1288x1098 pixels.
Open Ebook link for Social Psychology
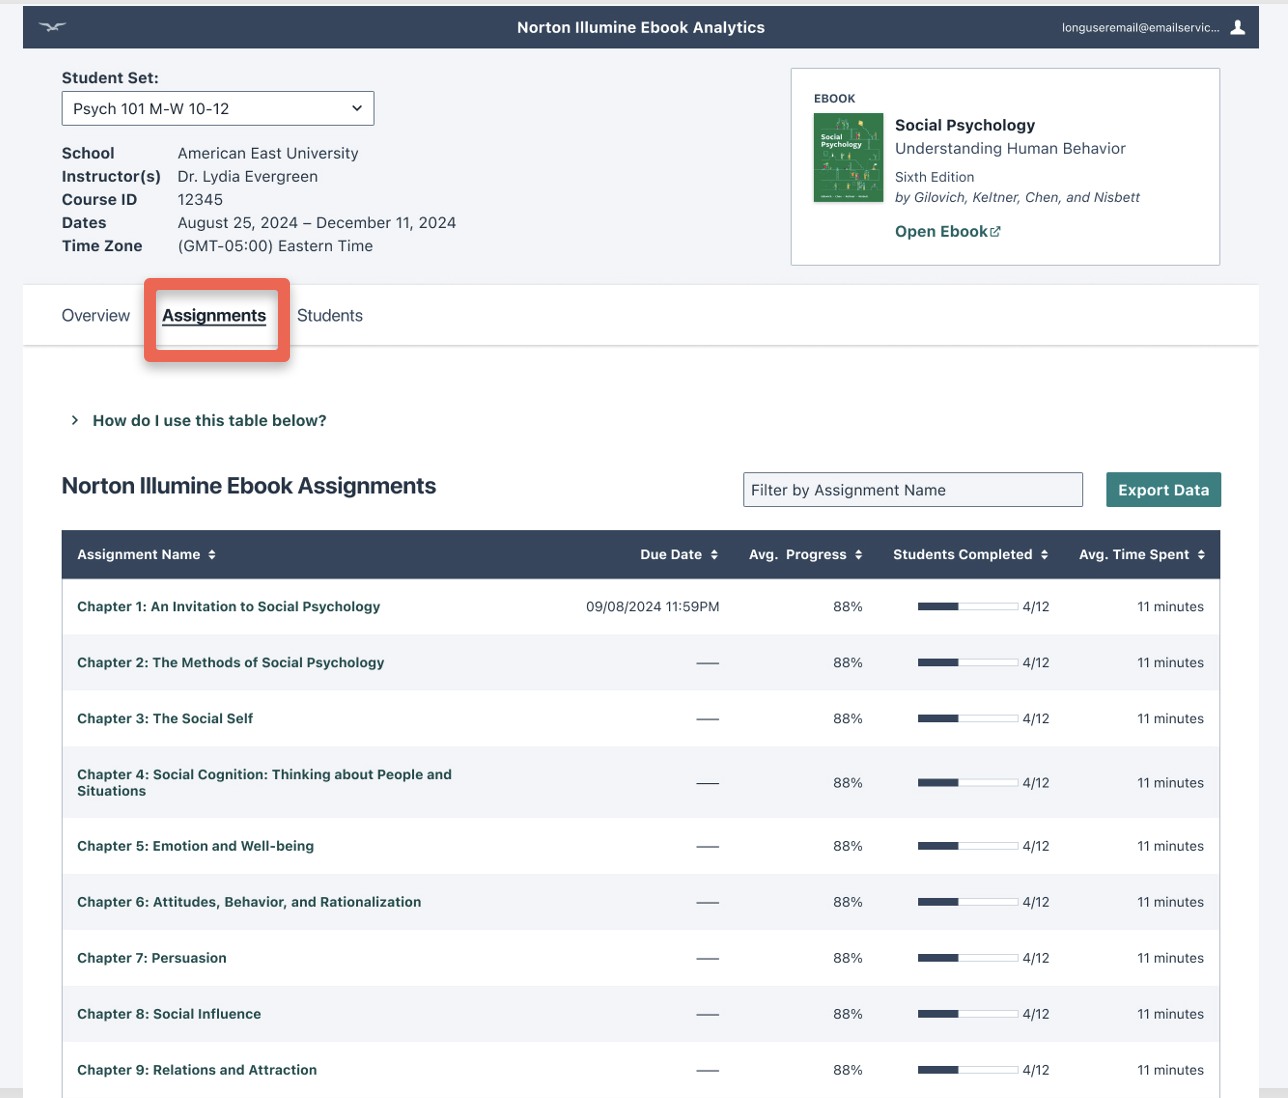point(948,231)
